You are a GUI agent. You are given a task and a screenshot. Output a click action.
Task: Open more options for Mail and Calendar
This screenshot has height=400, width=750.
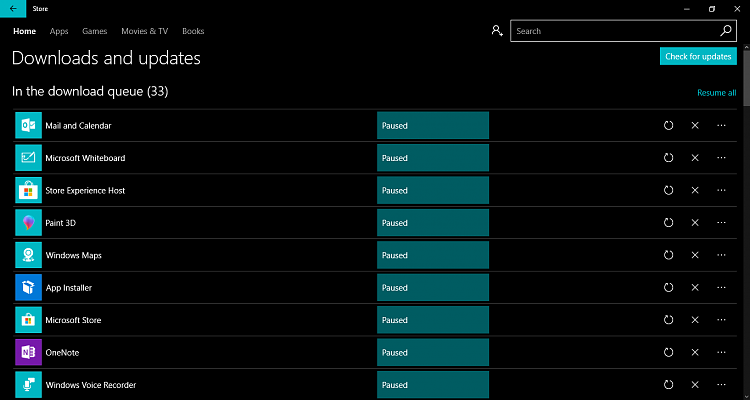click(x=721, y=126)
